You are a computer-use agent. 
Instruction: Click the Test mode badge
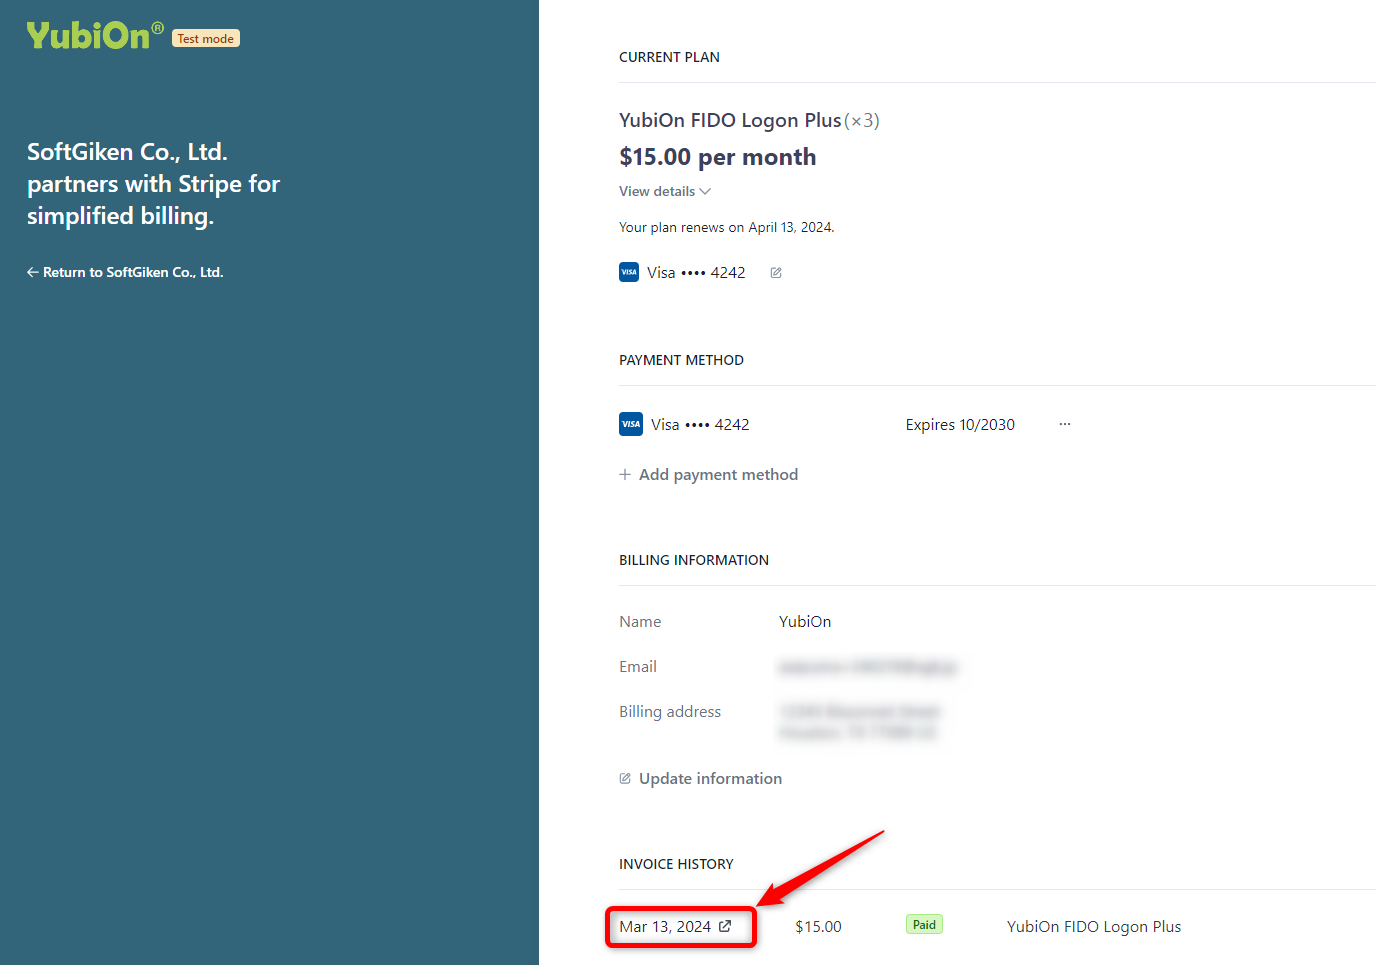point(206,39)
